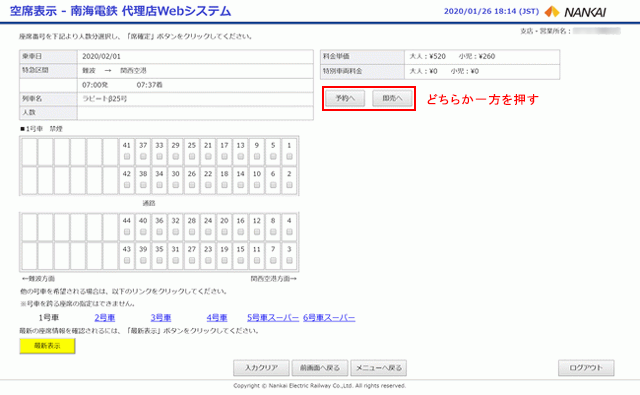Select seat 8 checkbox
Screen dimensions: 640x395
(273, 232)
